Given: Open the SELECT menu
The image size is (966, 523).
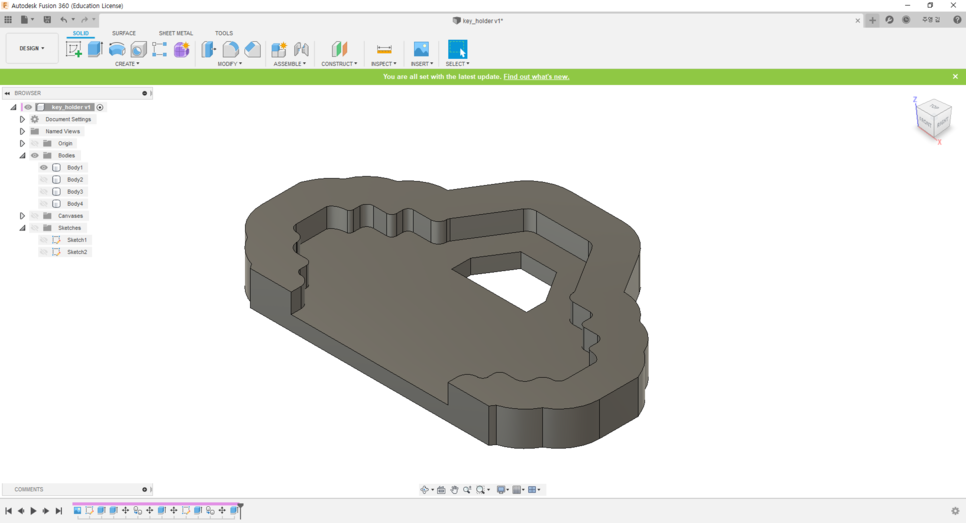Looking at the screenshot, I should click(457, 63).
